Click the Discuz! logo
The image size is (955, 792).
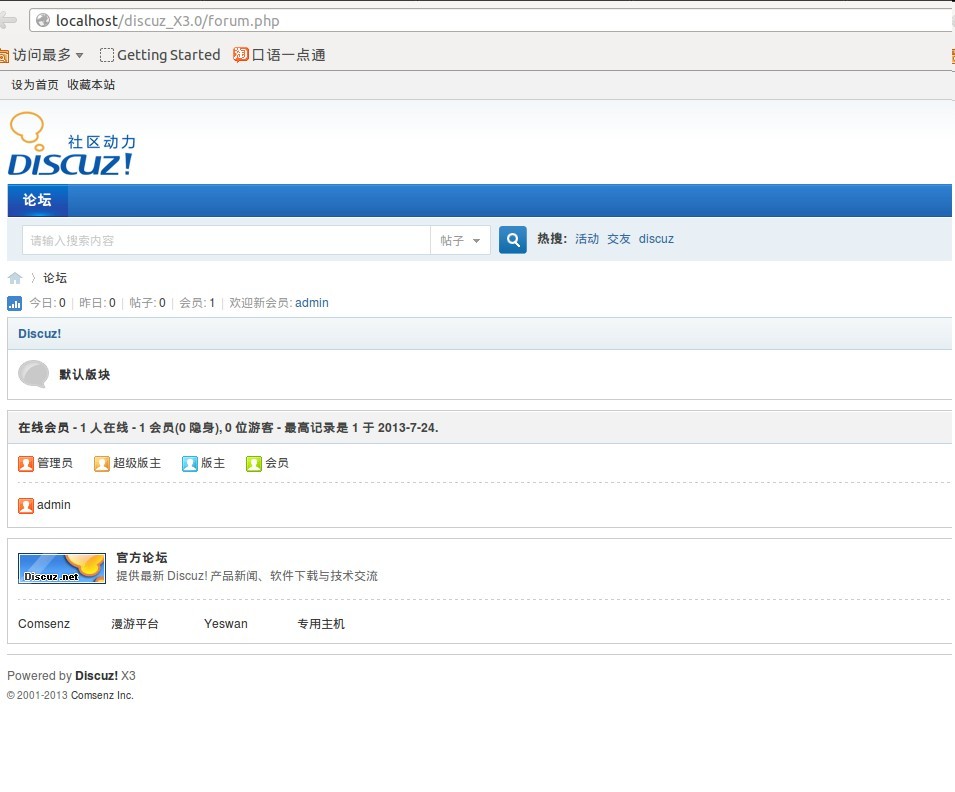click(72, 144)
